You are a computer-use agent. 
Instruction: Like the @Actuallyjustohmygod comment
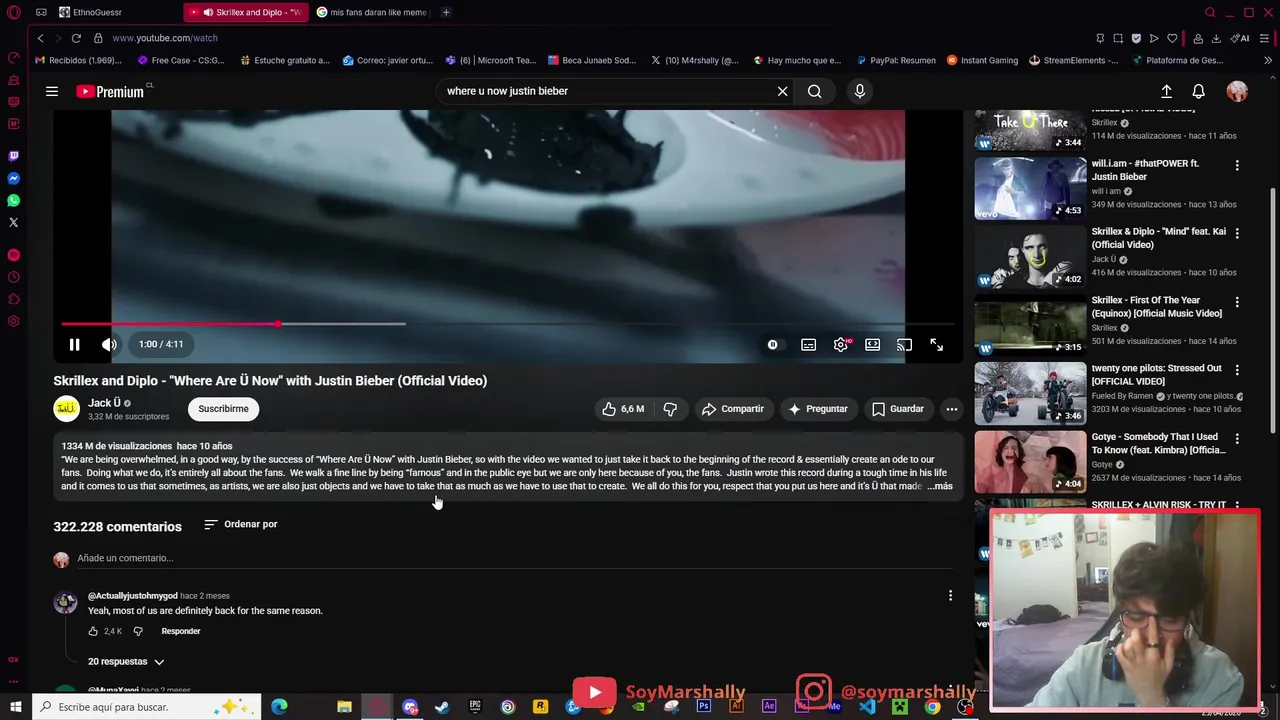coord(93,631)
